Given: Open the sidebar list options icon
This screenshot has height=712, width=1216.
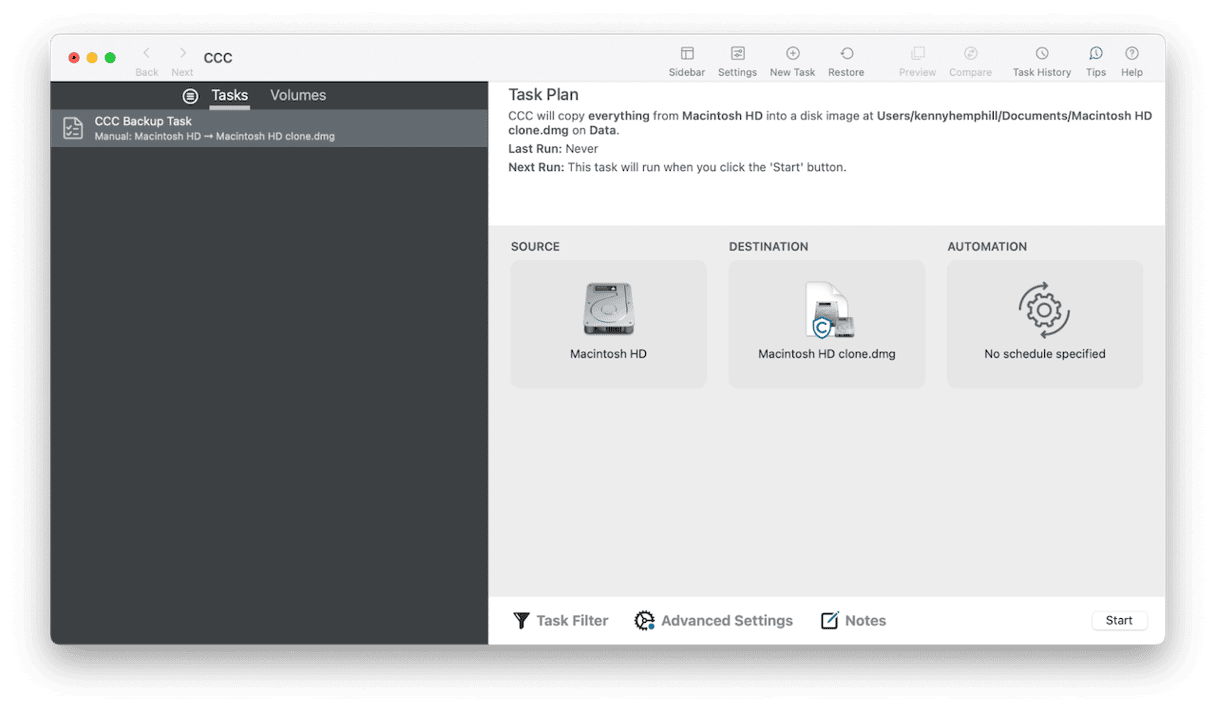Looking at the screenshot, I should (190, 96).
